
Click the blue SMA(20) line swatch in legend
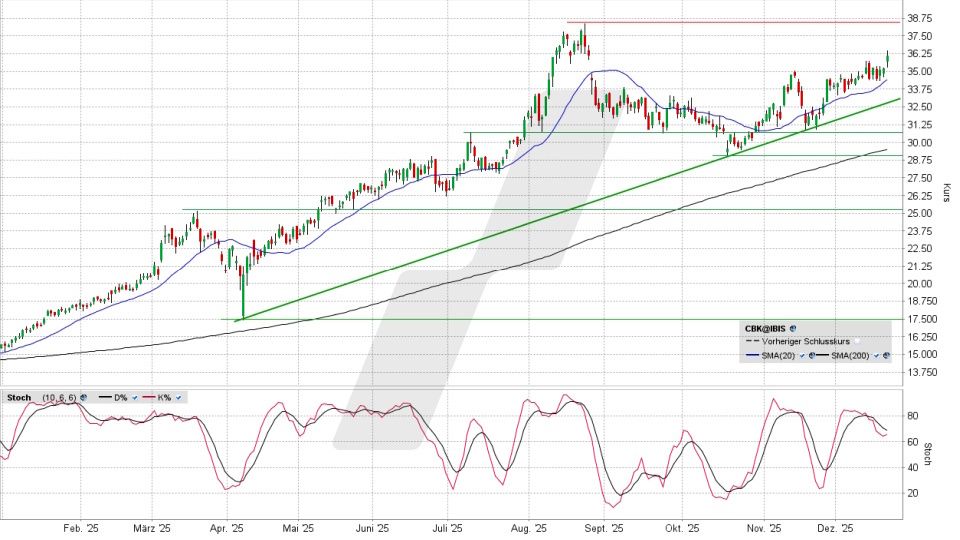point(752,356)
